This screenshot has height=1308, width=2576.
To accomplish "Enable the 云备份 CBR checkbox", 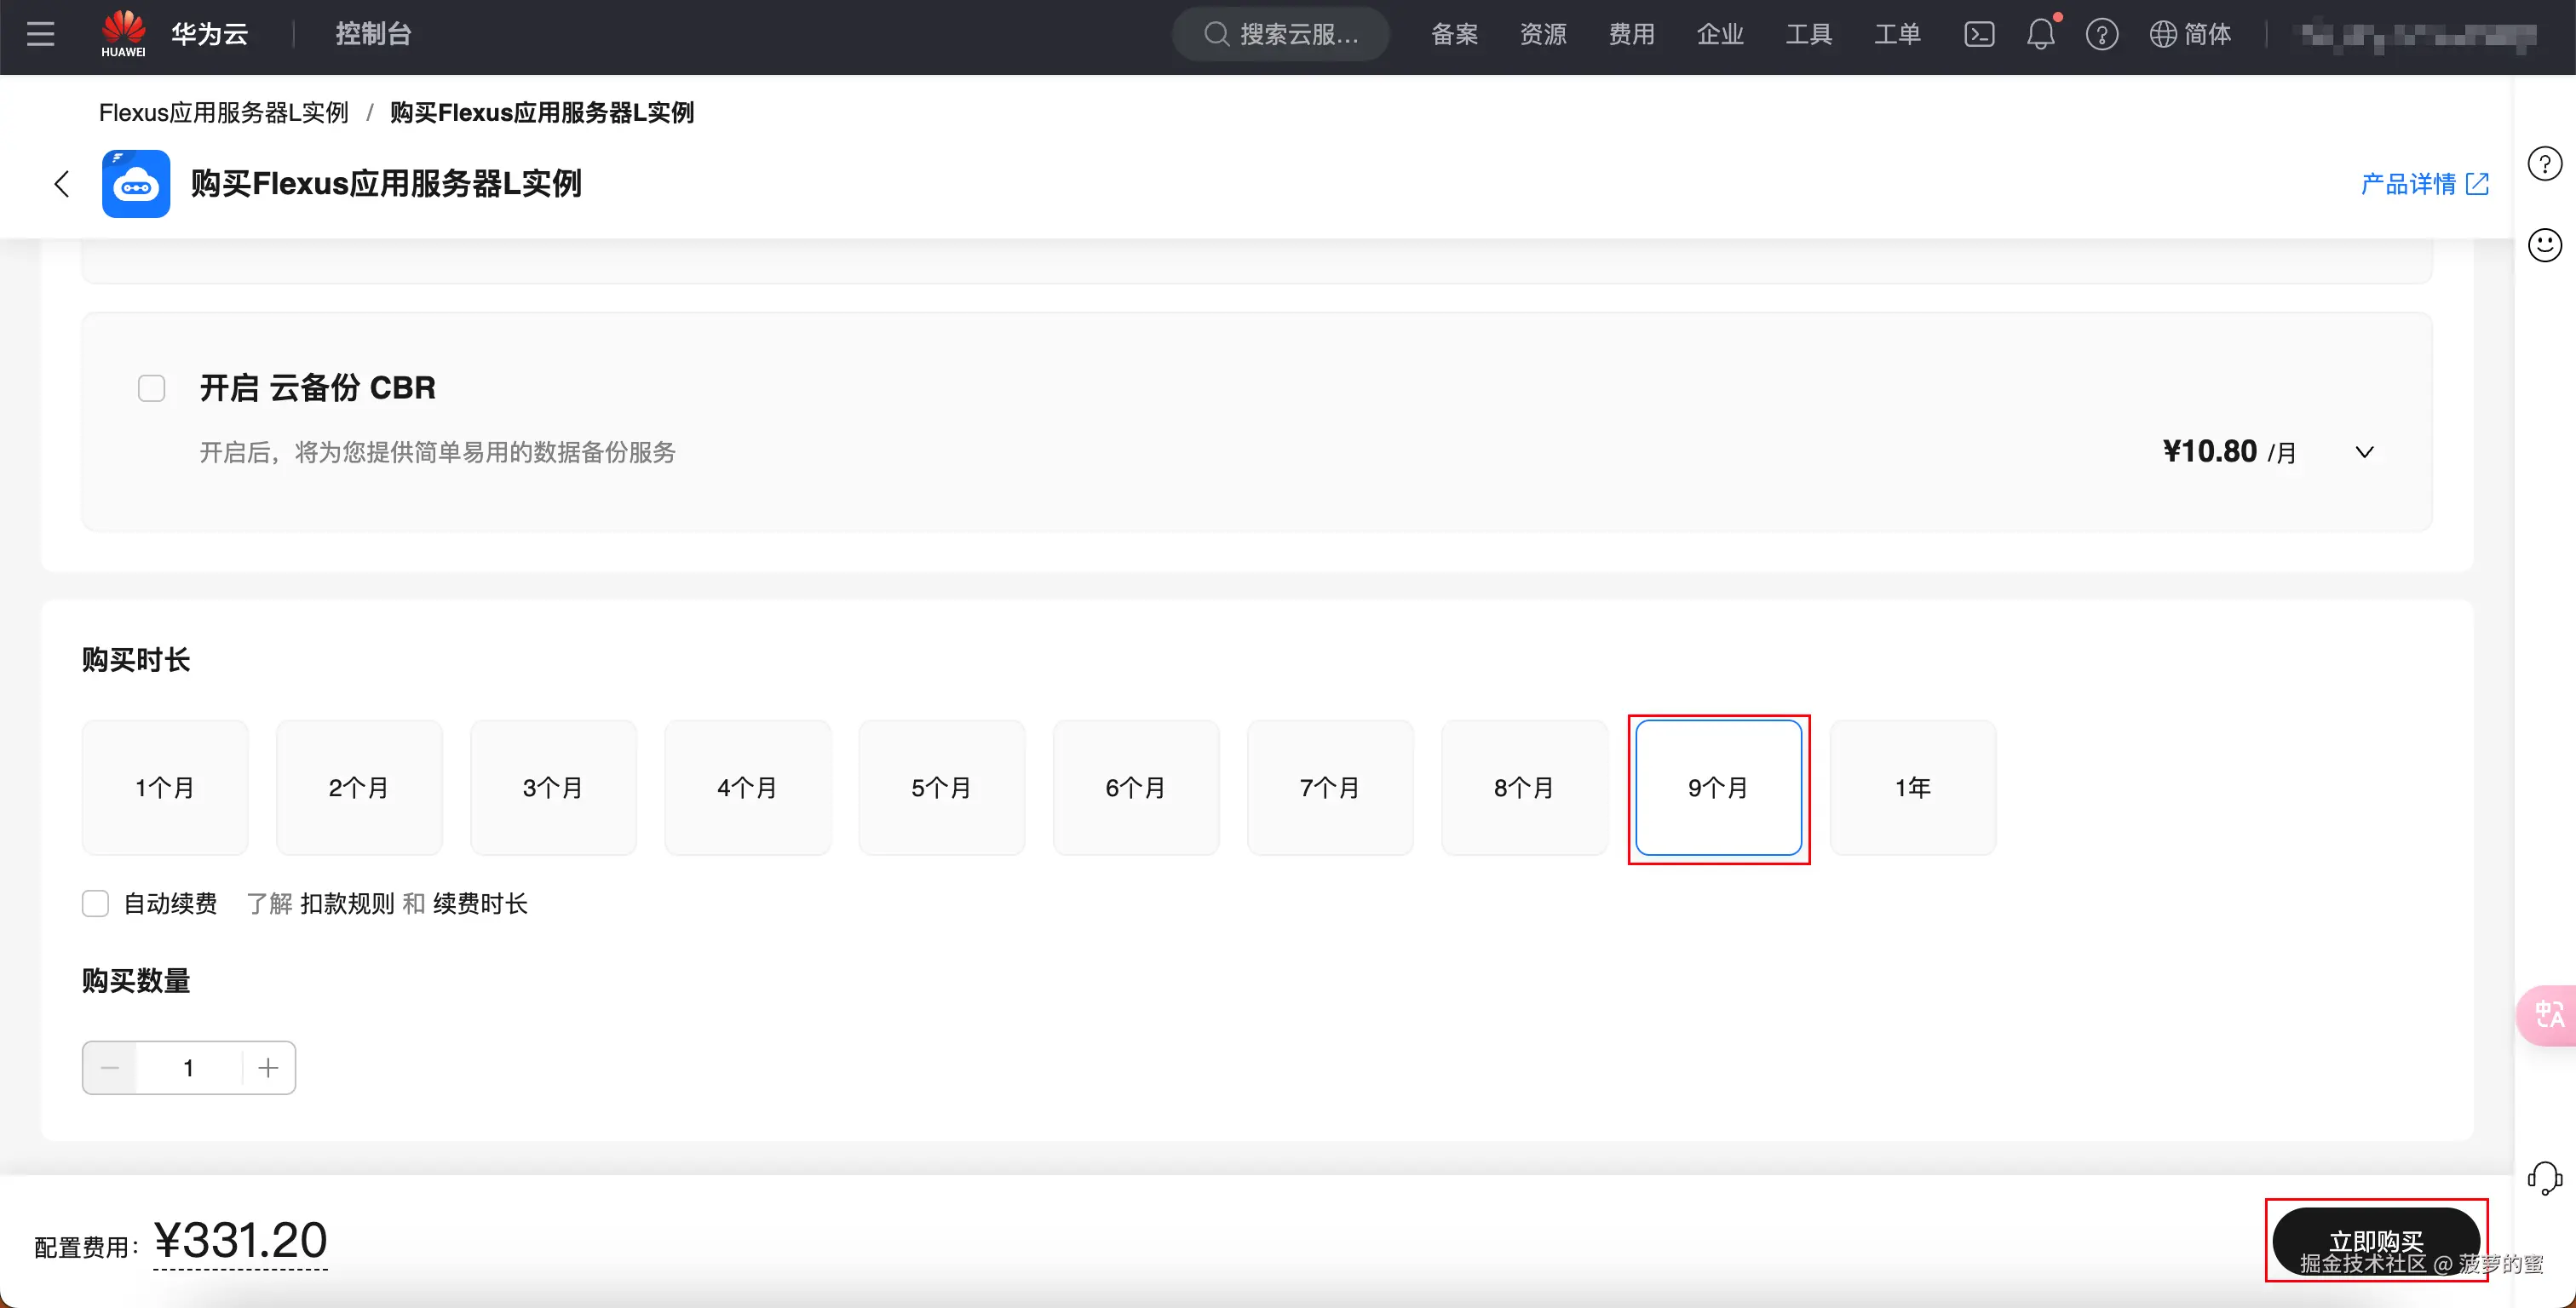I will click(x=151, y=388).
